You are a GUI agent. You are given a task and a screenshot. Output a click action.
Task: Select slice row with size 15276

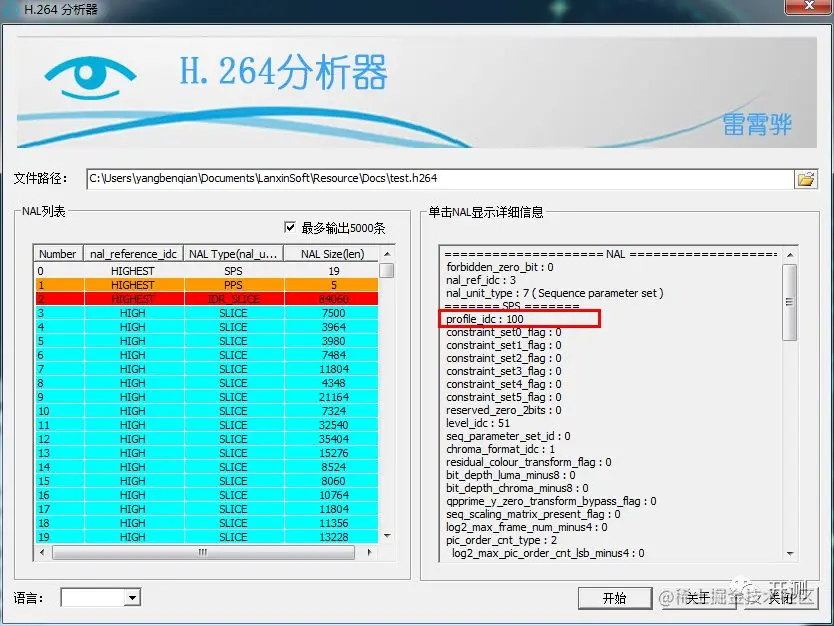[207, 453]
